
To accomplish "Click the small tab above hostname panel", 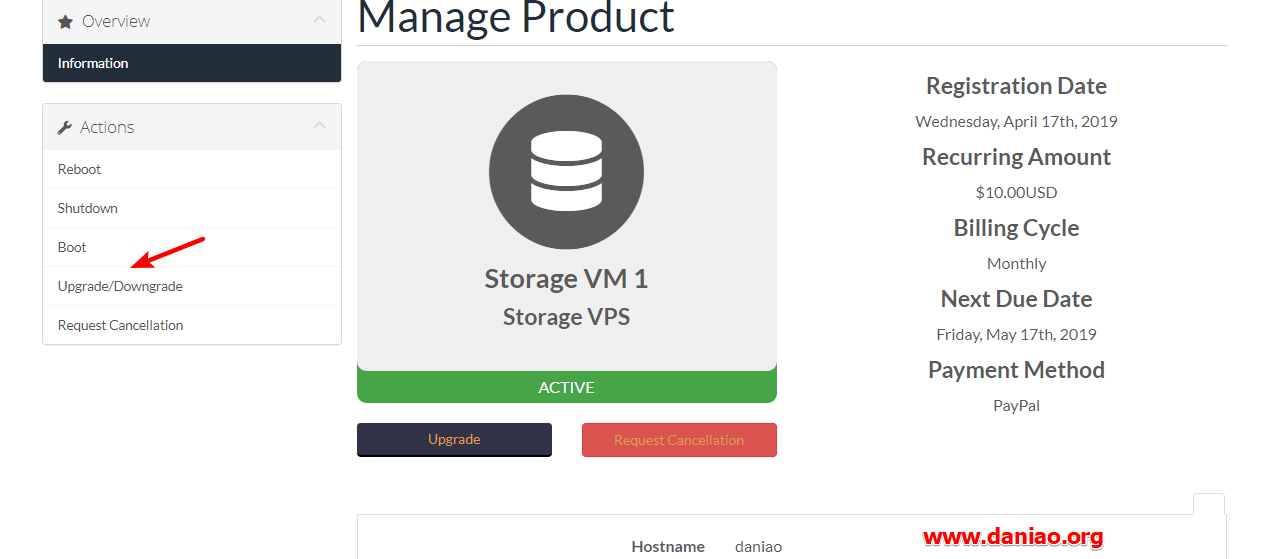I will click(1209, 504).
